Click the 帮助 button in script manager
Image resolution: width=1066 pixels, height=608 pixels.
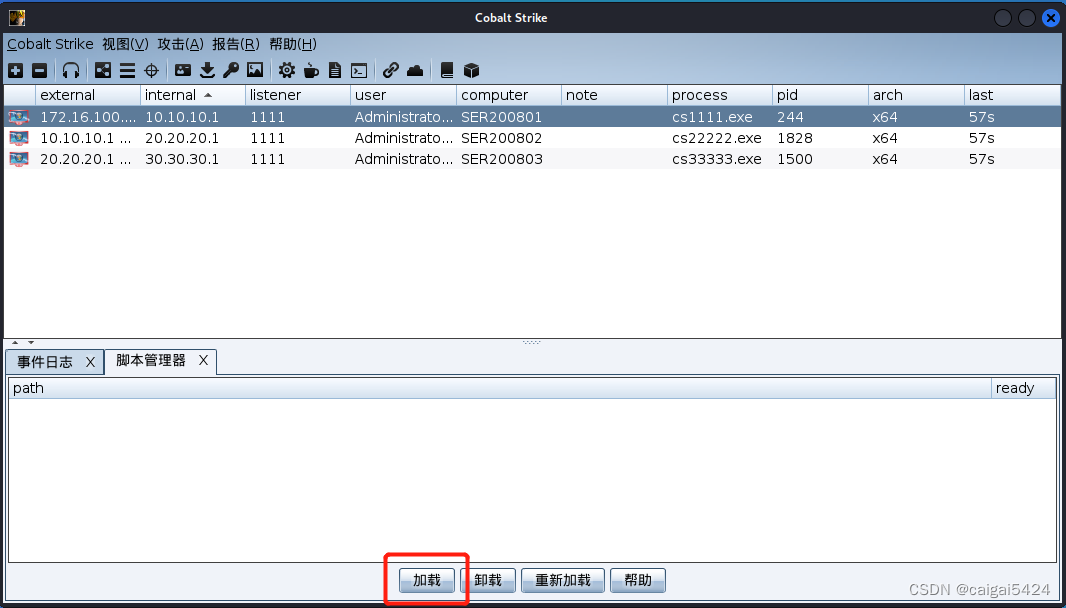(x=638, y=580)
